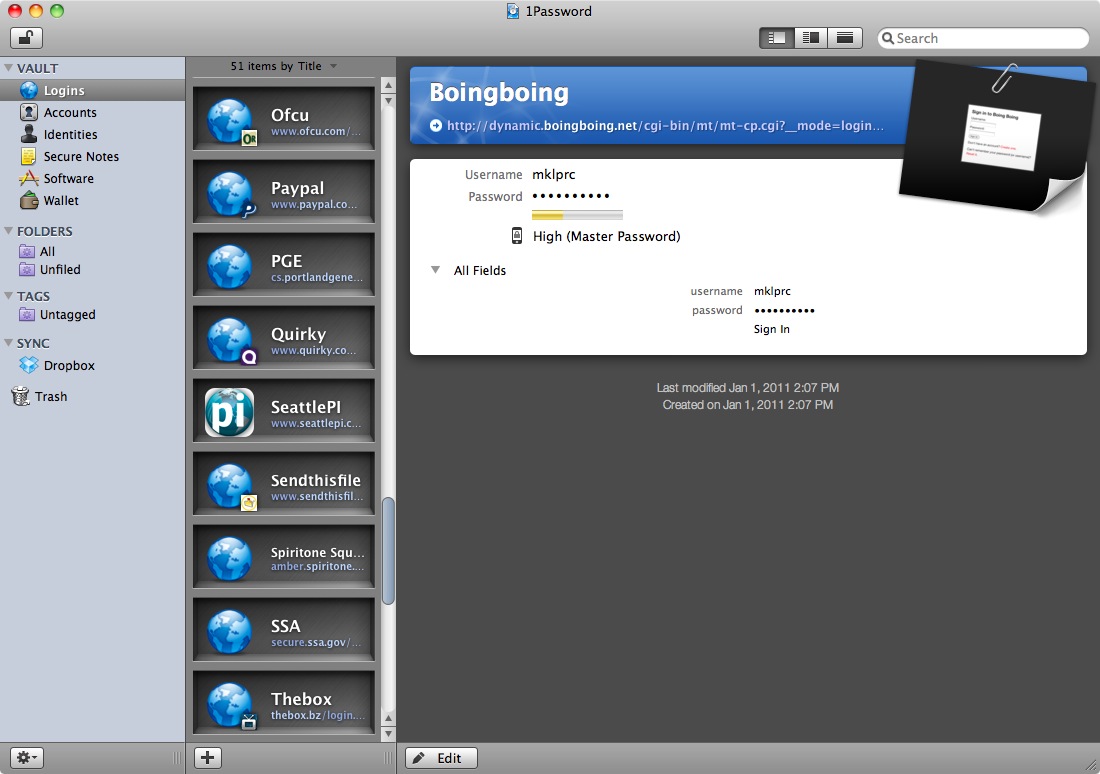
Task: Open the gear actions menu button
Action: [27, 758]
